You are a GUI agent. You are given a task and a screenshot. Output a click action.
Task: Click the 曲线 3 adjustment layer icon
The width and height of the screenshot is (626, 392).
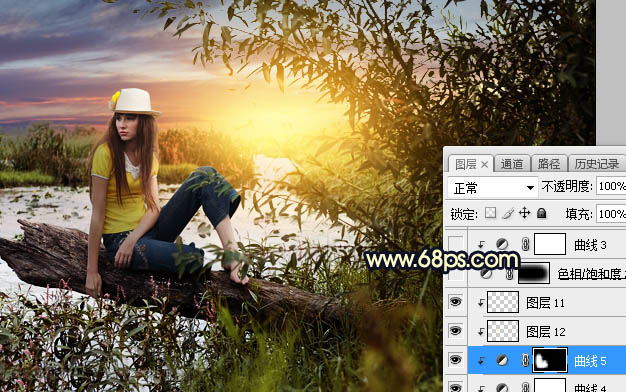(502, 244)
